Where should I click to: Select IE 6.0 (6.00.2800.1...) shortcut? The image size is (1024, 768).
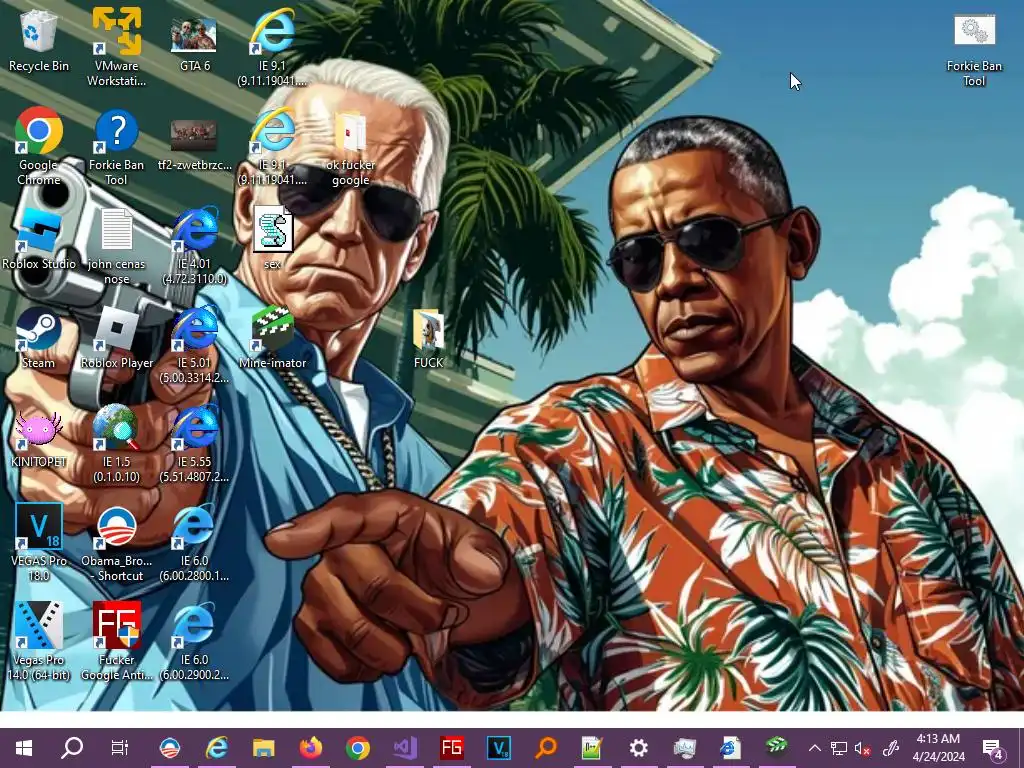tap(194, 543)
